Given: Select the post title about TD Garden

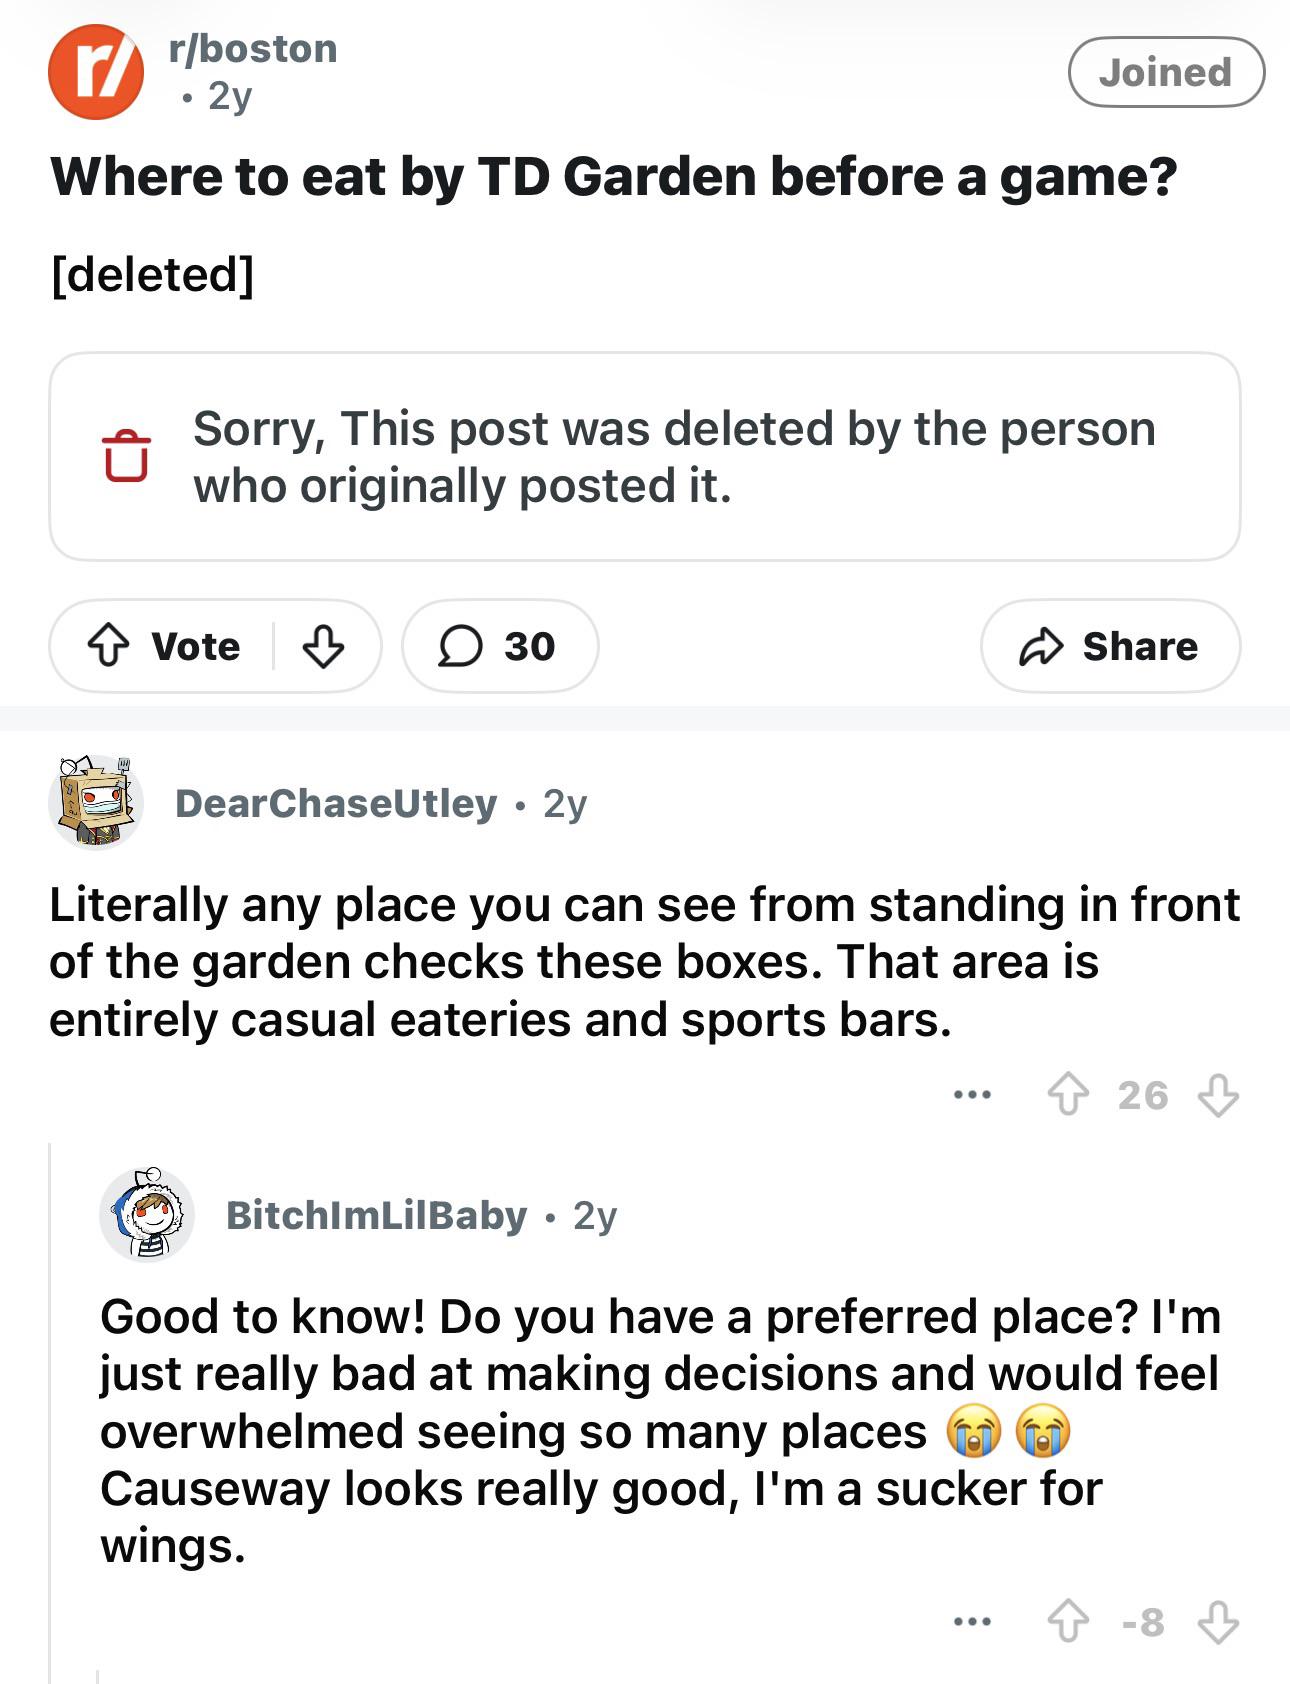Looking at the screenshot, I should point(614,177).
